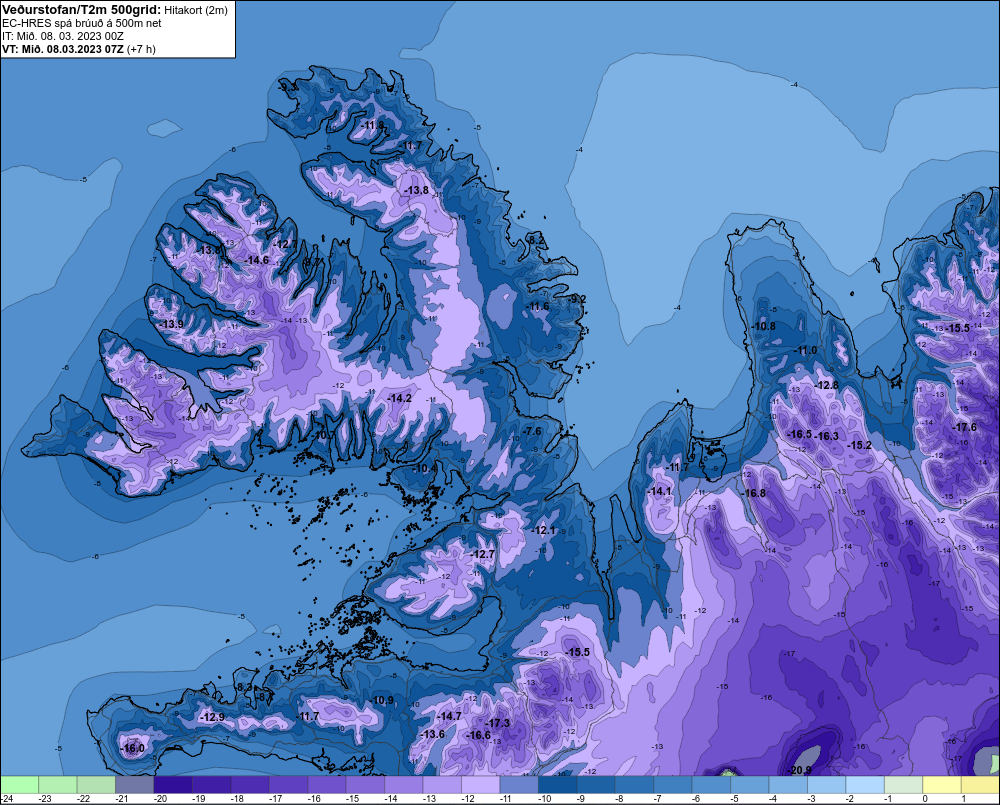Click the -17.3 temperature value
Image resolution: width=1000 pixels, height=805 pixels.
coord(498,723)
